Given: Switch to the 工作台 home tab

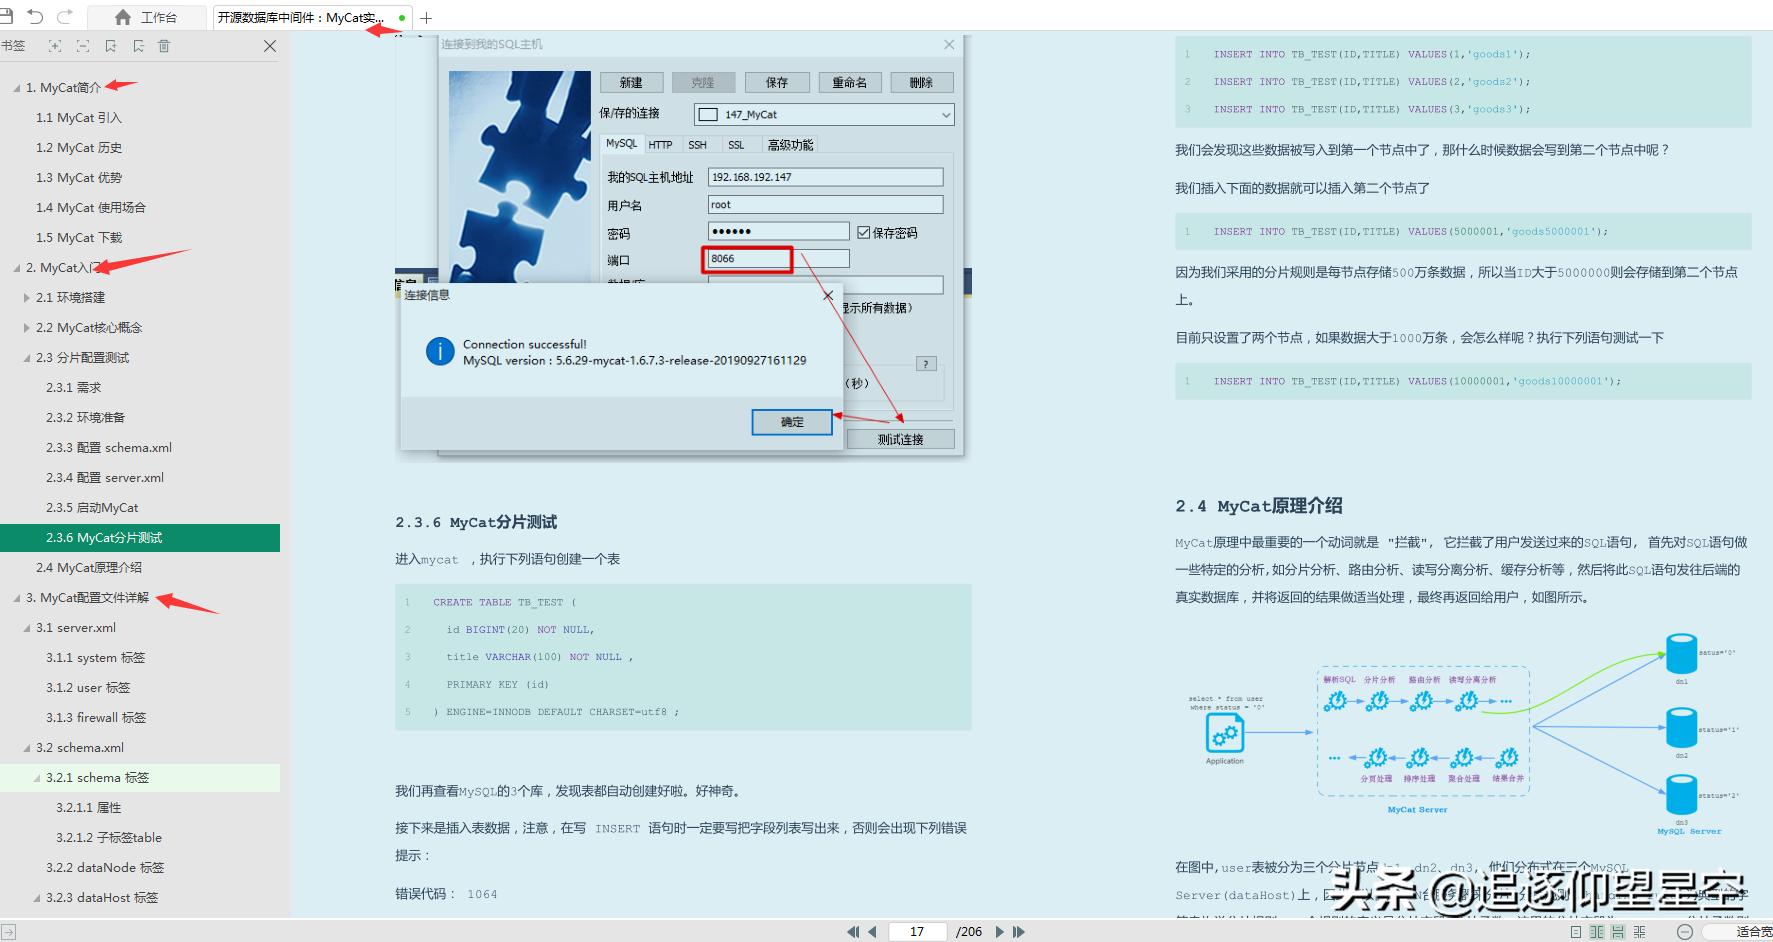Looking at the screenshot, I should (x=162, y=16).
